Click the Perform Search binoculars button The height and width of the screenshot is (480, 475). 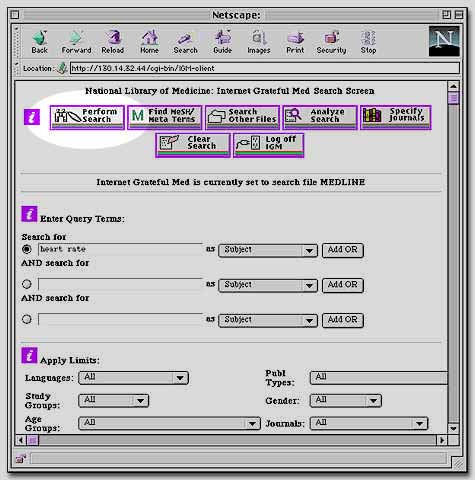click(87, 117)
